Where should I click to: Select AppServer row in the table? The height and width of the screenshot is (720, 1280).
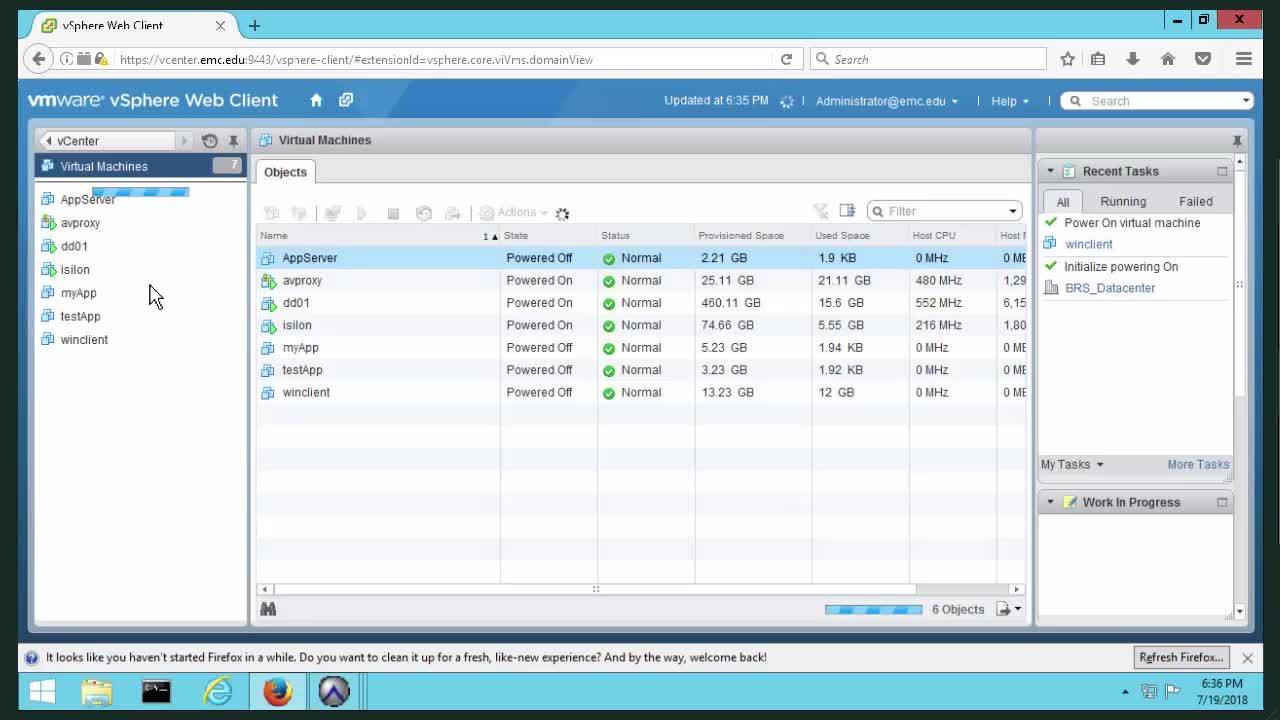(642, 258)
